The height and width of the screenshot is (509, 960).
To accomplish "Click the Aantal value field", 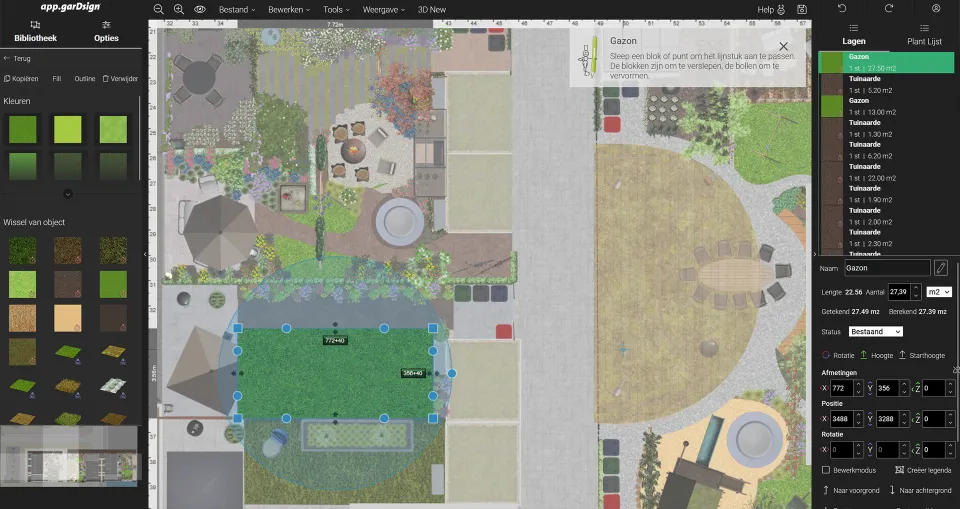I will tap(900, 292).
